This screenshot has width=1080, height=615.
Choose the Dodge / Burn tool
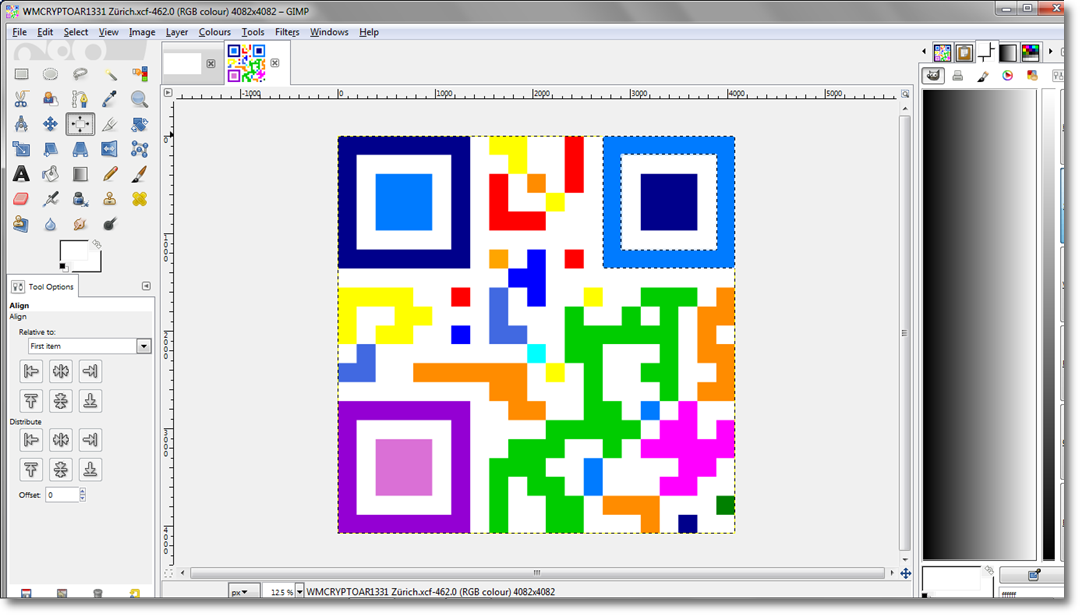[x=110, y=224]
